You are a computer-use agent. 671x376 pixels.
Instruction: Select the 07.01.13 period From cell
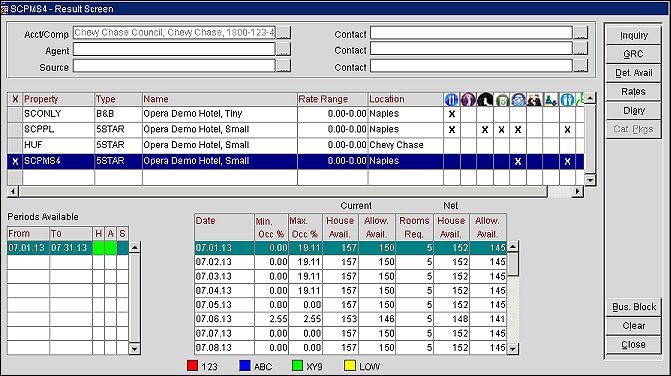point(28,248)
